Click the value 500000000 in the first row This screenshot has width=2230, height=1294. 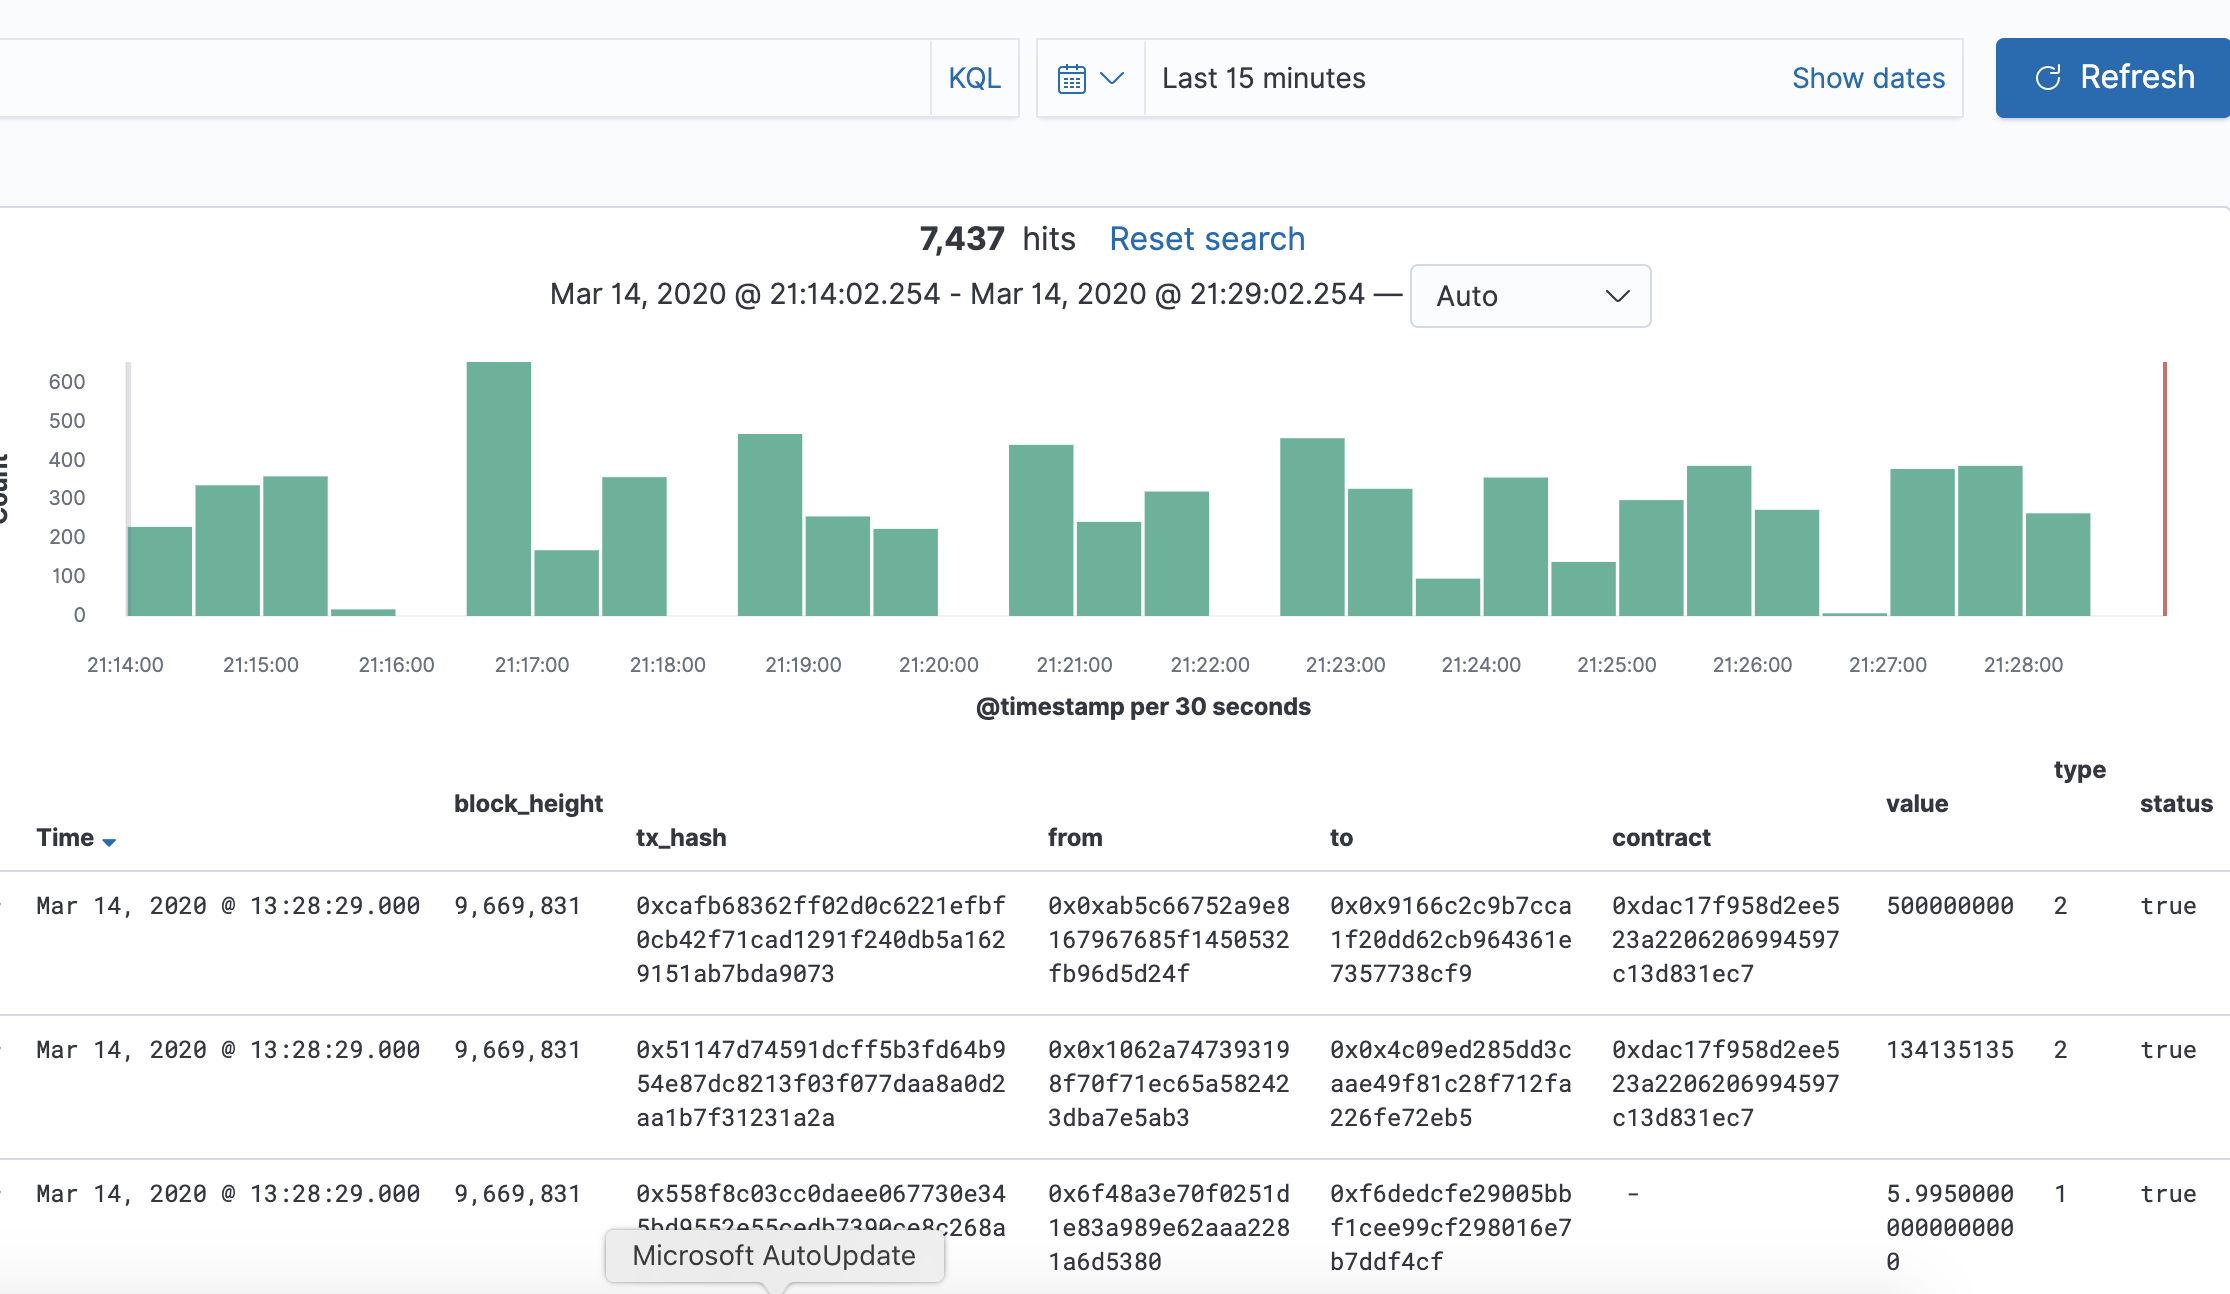(x=1949, y=906)
